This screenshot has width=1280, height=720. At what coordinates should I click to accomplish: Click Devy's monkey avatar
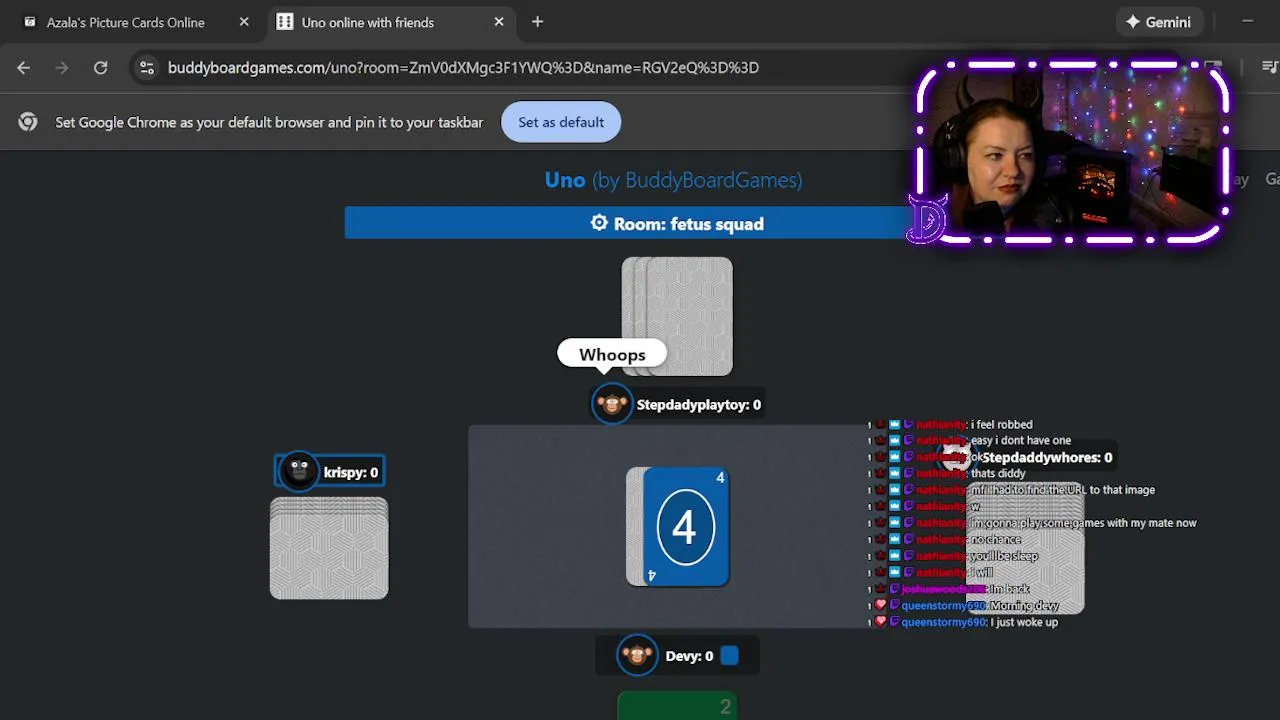[637, 656]
